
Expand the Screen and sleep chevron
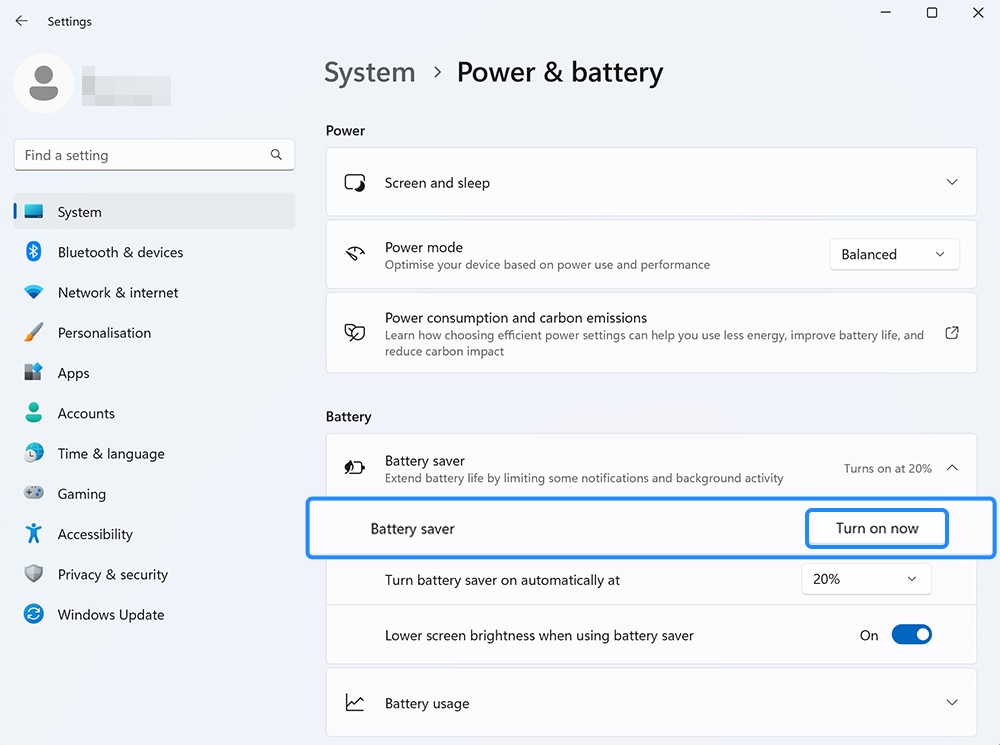click(x=952, y=182)
